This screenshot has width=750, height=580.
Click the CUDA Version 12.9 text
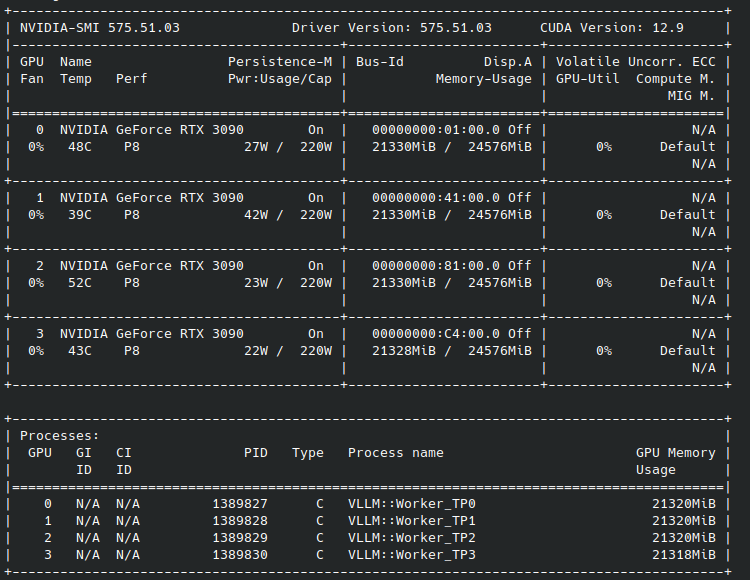(x=612, y=28)
